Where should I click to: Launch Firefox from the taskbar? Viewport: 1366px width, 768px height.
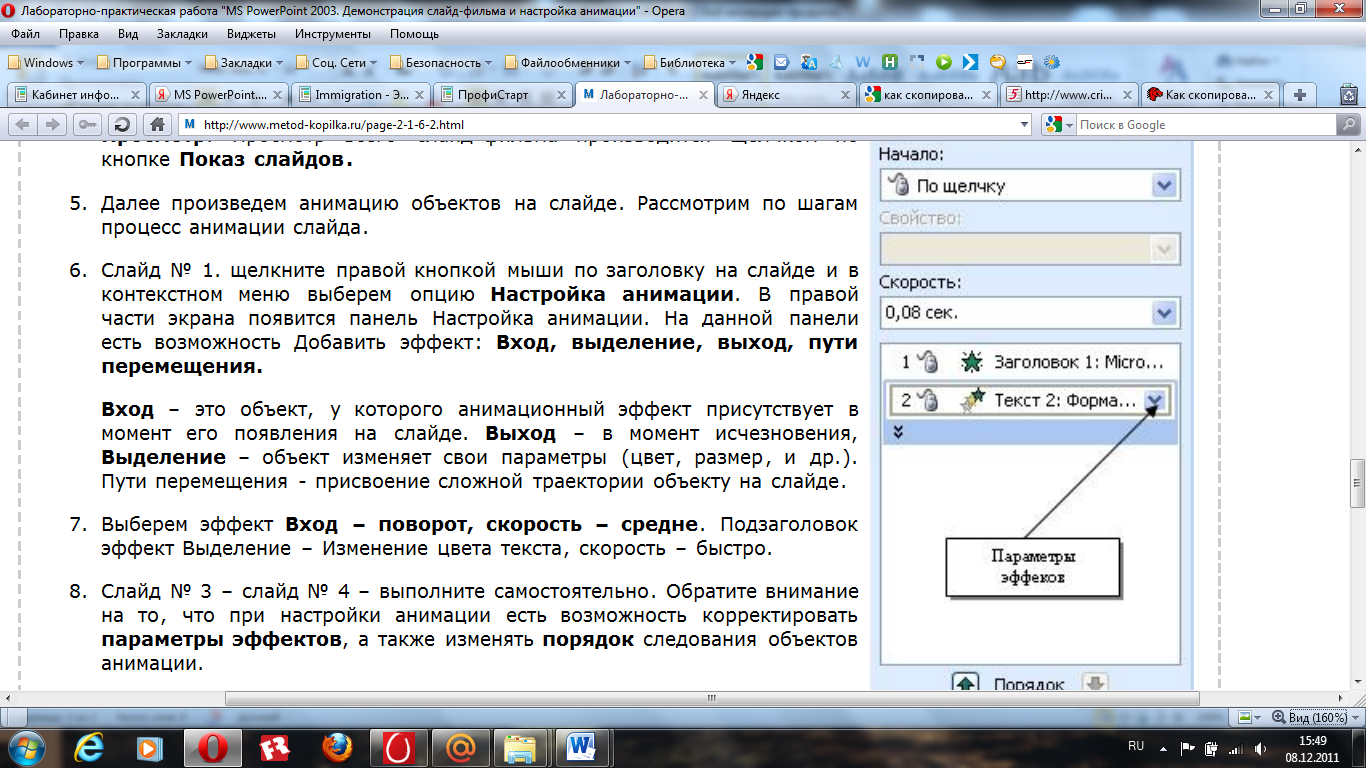(337, 747)
